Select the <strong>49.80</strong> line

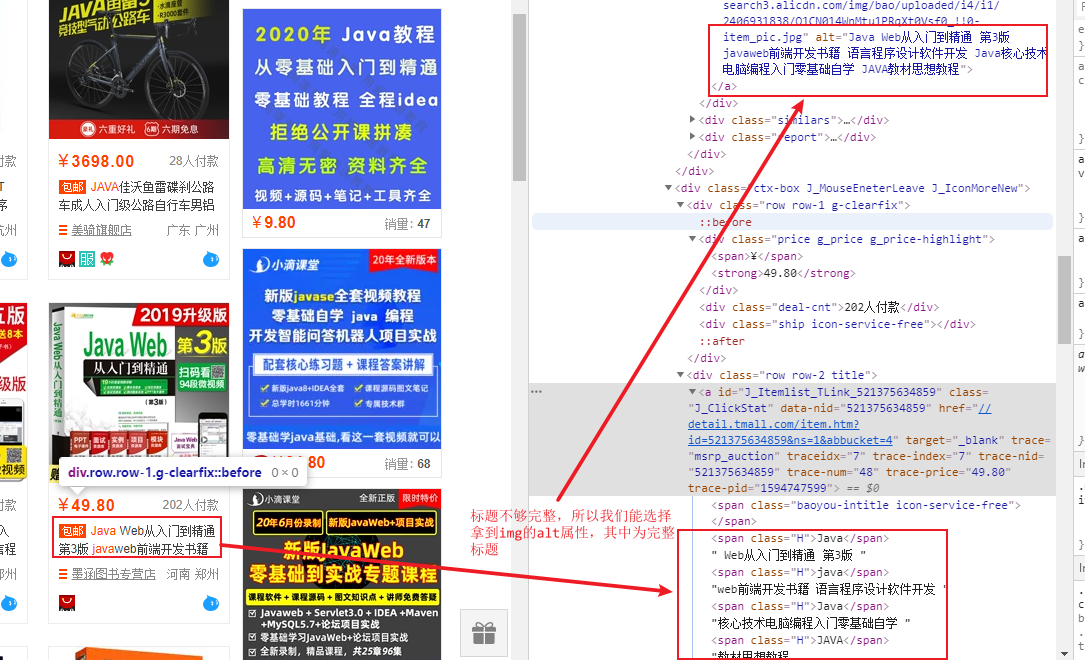pyautogui.click(x=783, y=273)
